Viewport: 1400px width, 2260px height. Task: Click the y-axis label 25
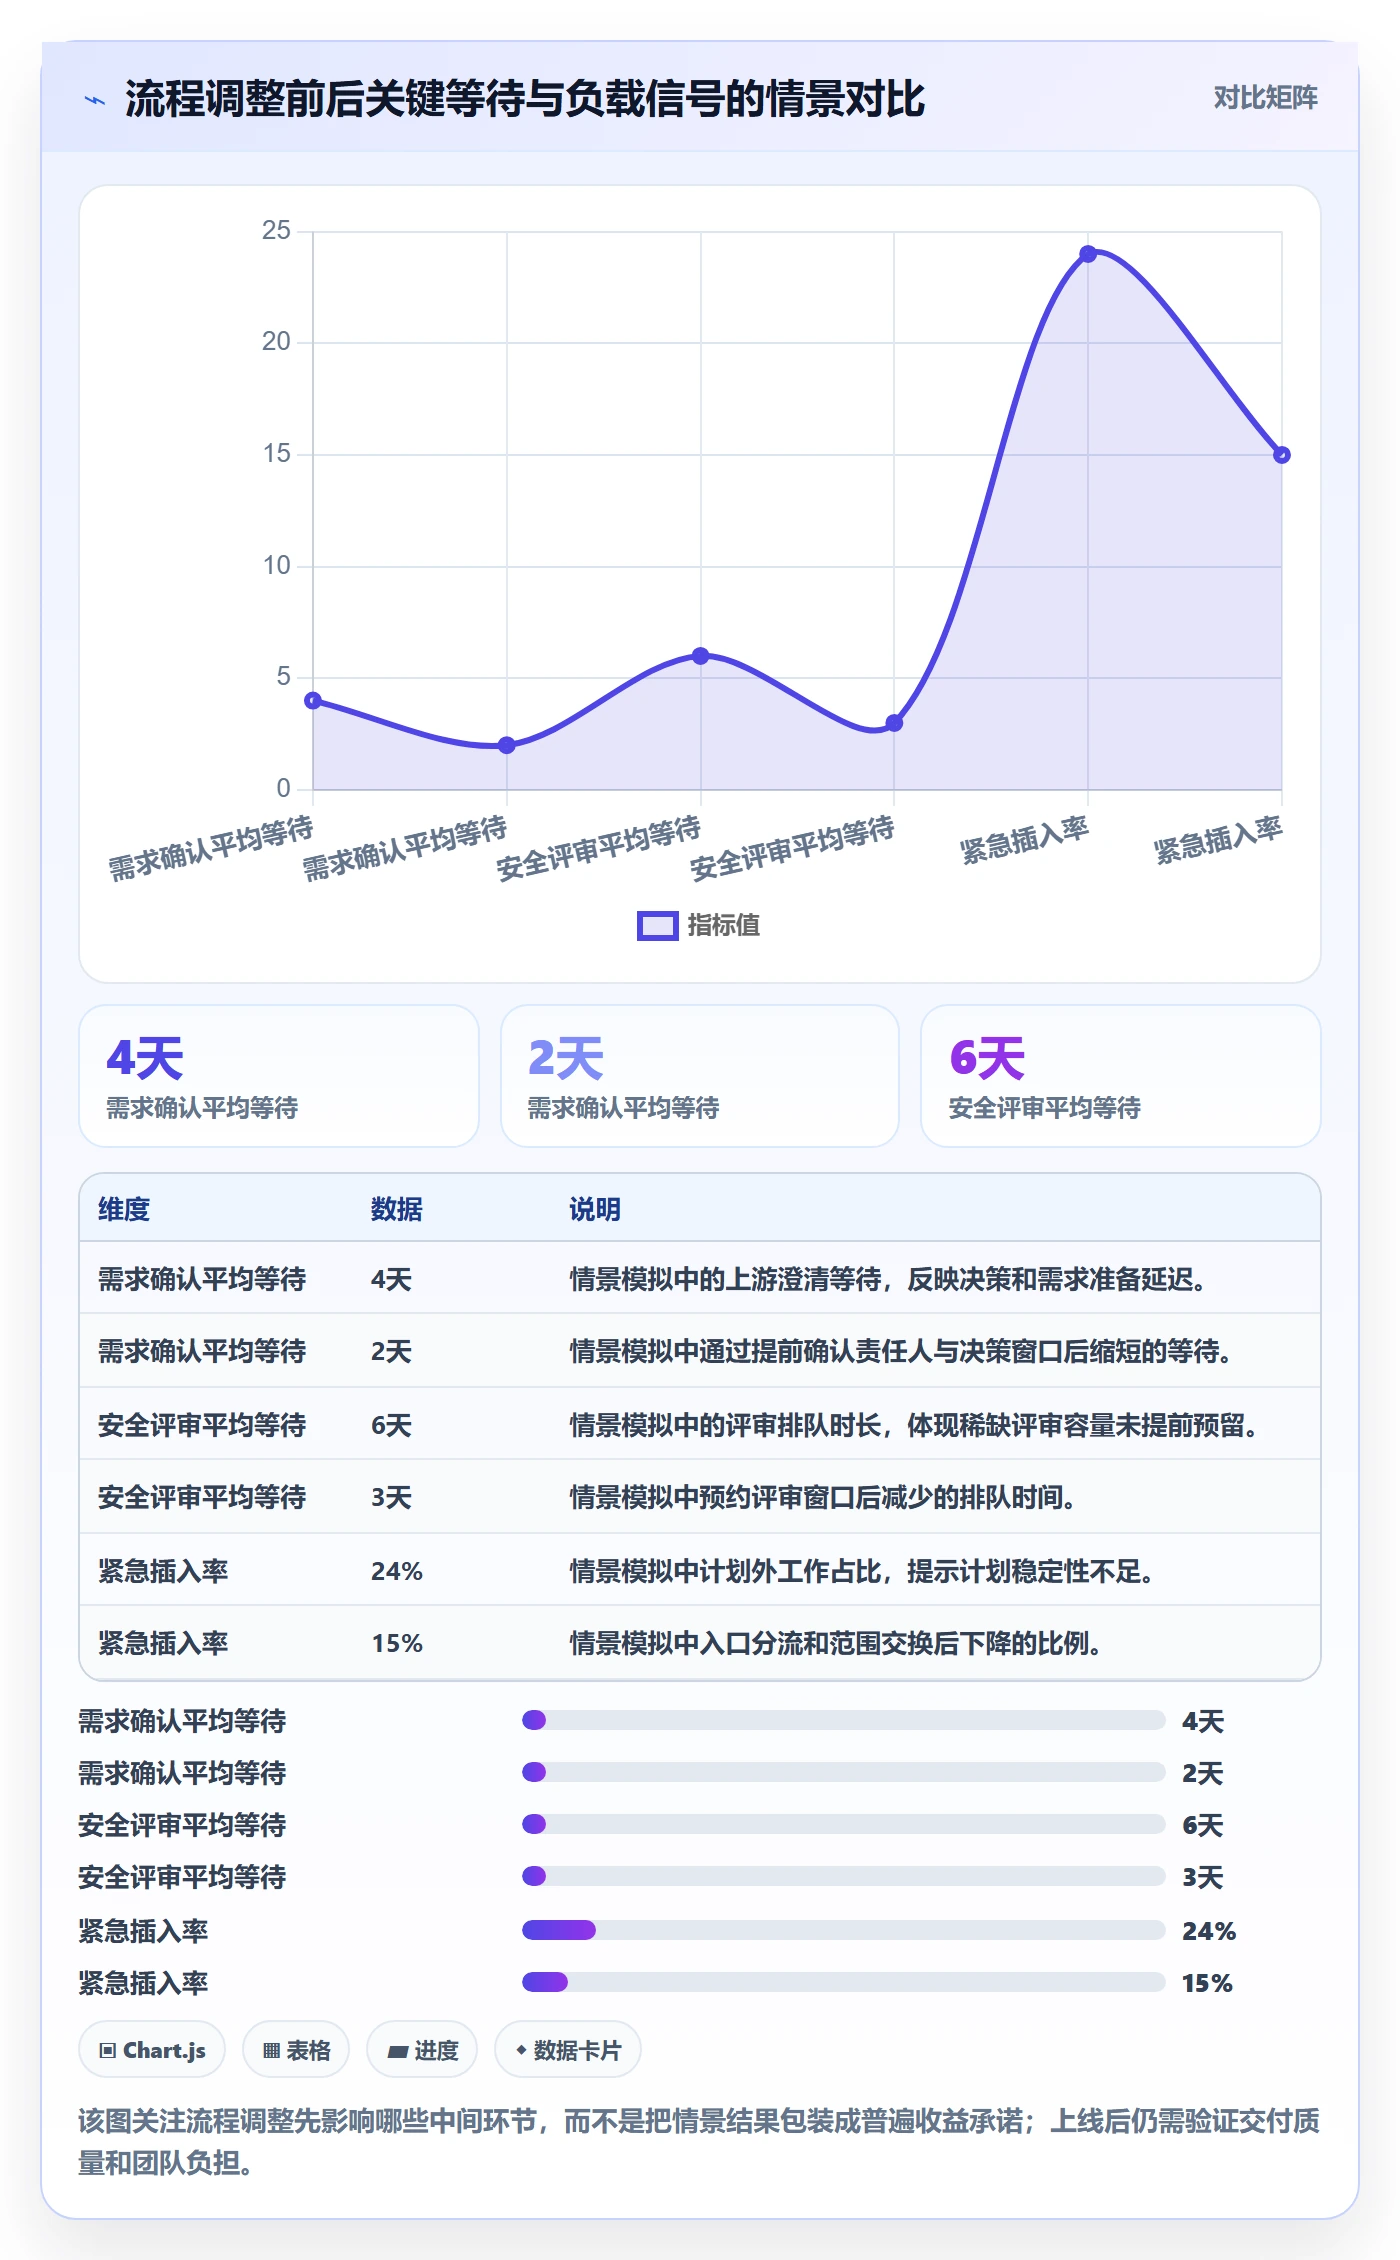point(276,231)
